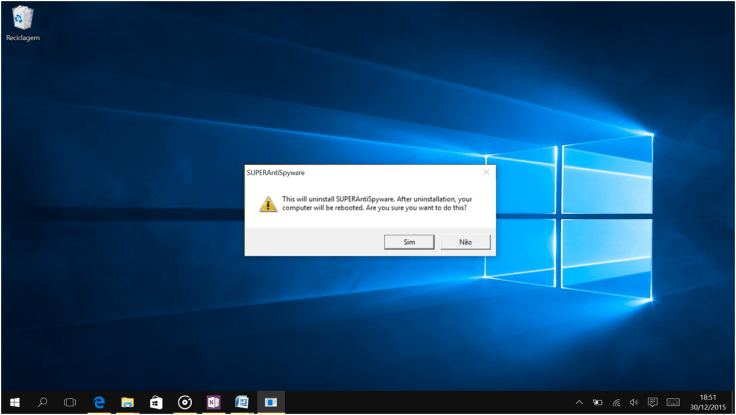
Task: Open Task View on the taskbar
Action: tap(70, 402)
